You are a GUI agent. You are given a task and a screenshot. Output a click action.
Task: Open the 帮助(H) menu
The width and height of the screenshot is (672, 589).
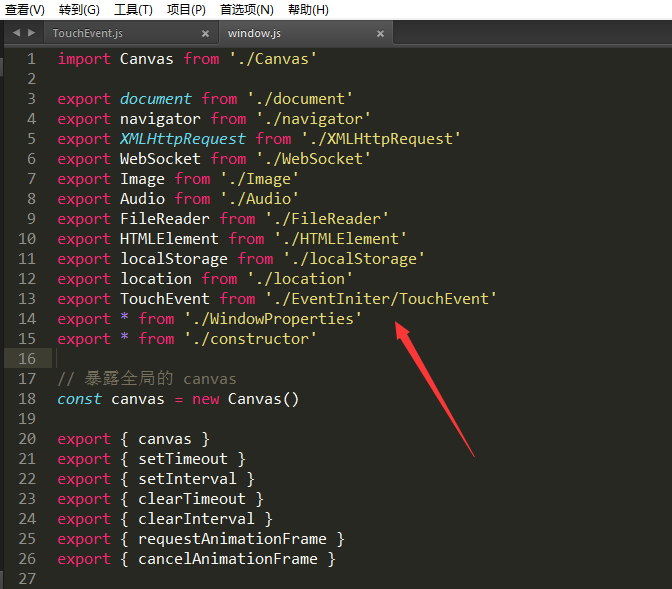point(309,9)
